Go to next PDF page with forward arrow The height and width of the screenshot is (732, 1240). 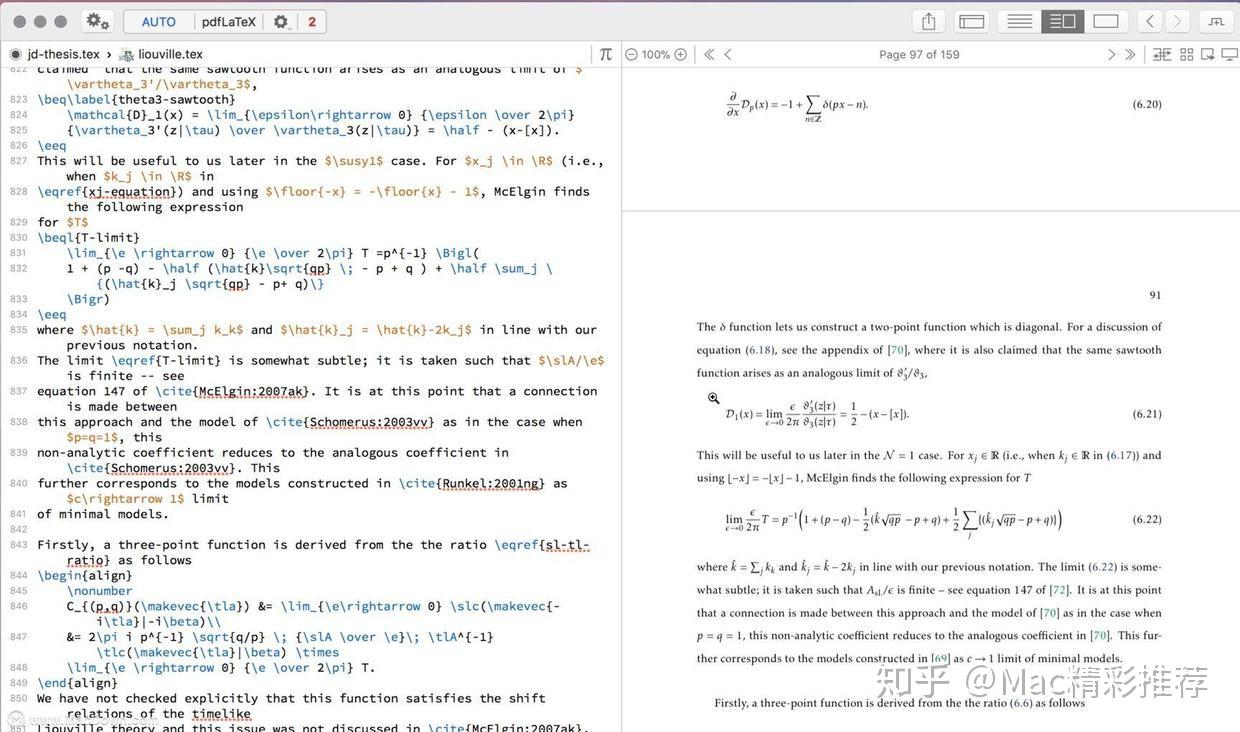coord(1110,55)
